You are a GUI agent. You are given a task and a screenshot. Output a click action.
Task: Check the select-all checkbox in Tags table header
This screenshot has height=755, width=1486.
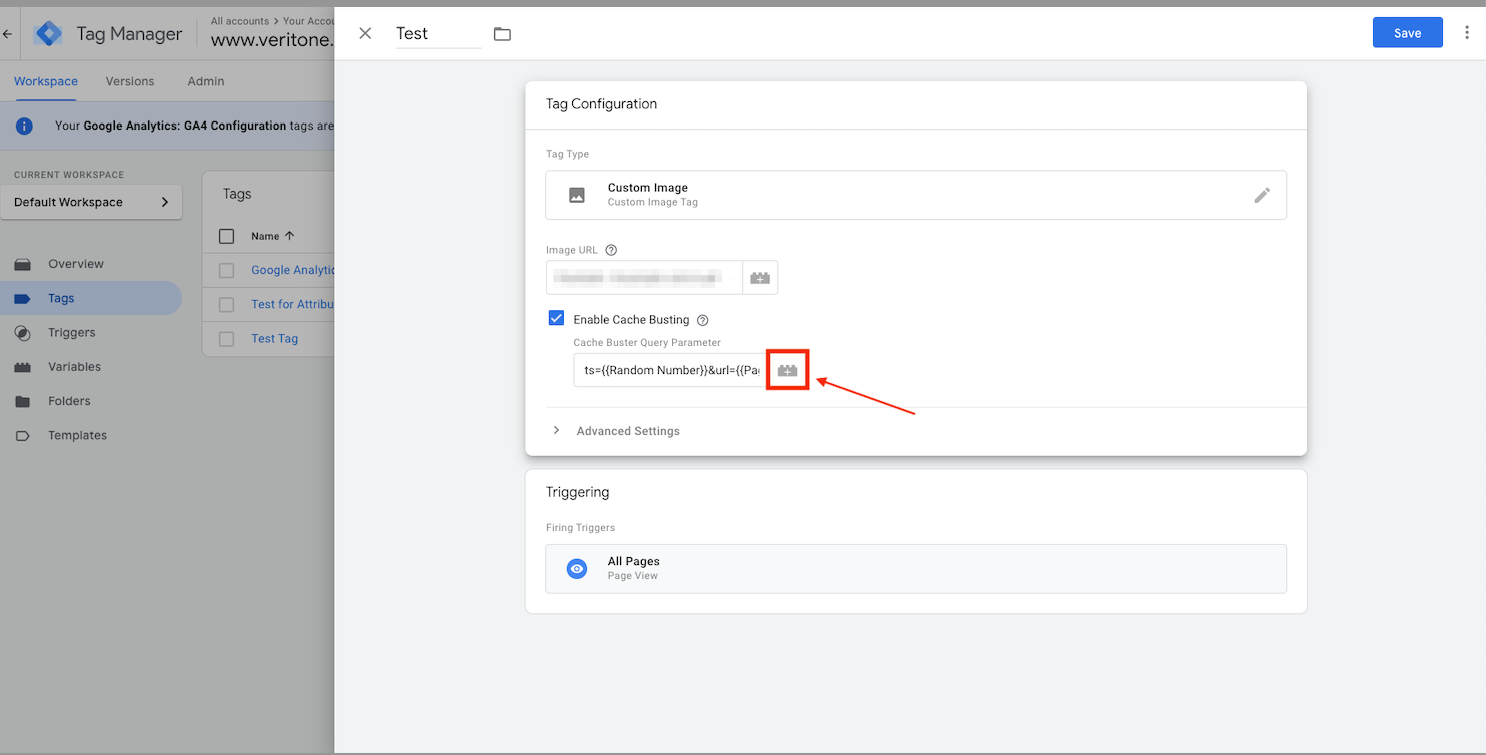pos(226,236)
